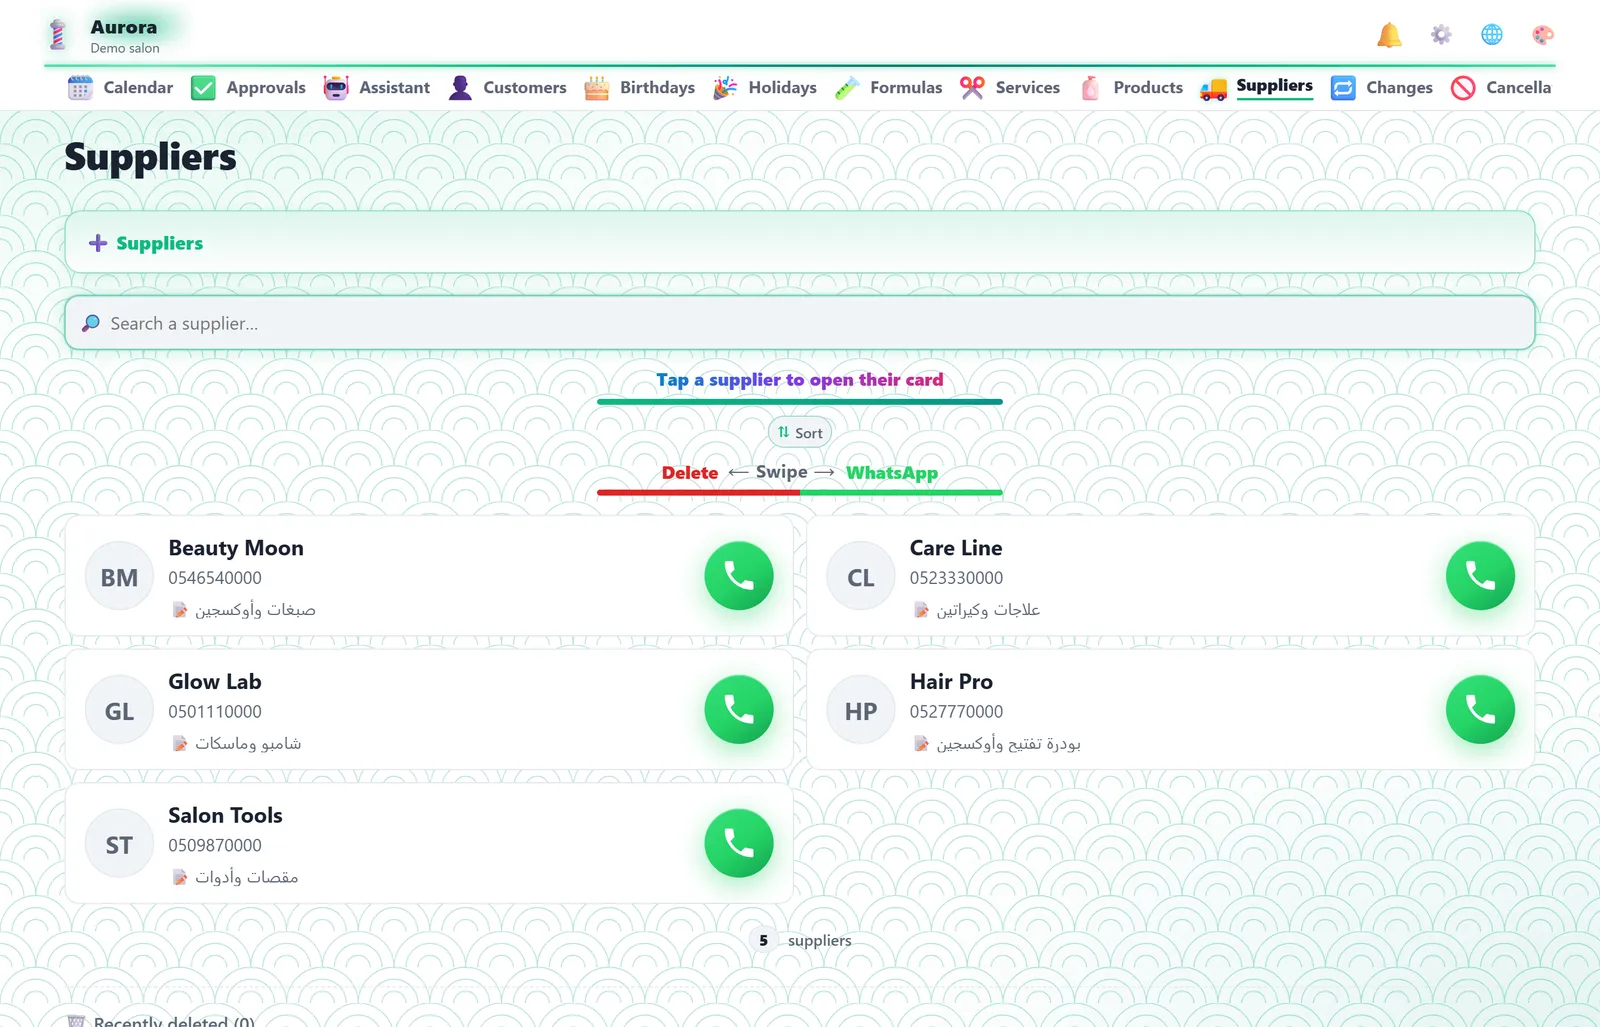Open the color palette theme icon

(1542, 35)
